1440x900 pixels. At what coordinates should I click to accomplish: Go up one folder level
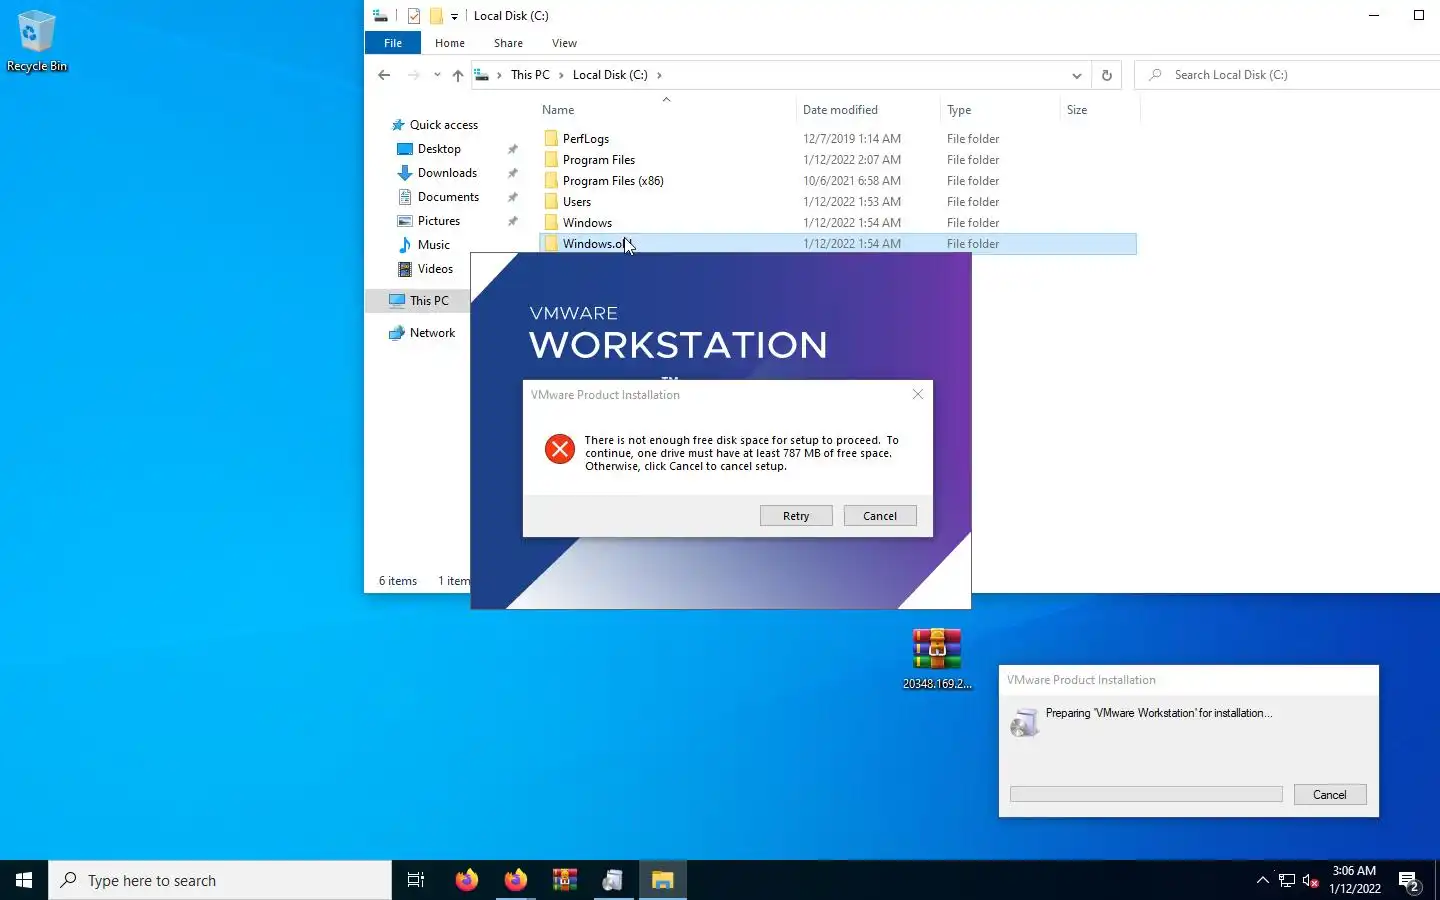pos(458,75)
